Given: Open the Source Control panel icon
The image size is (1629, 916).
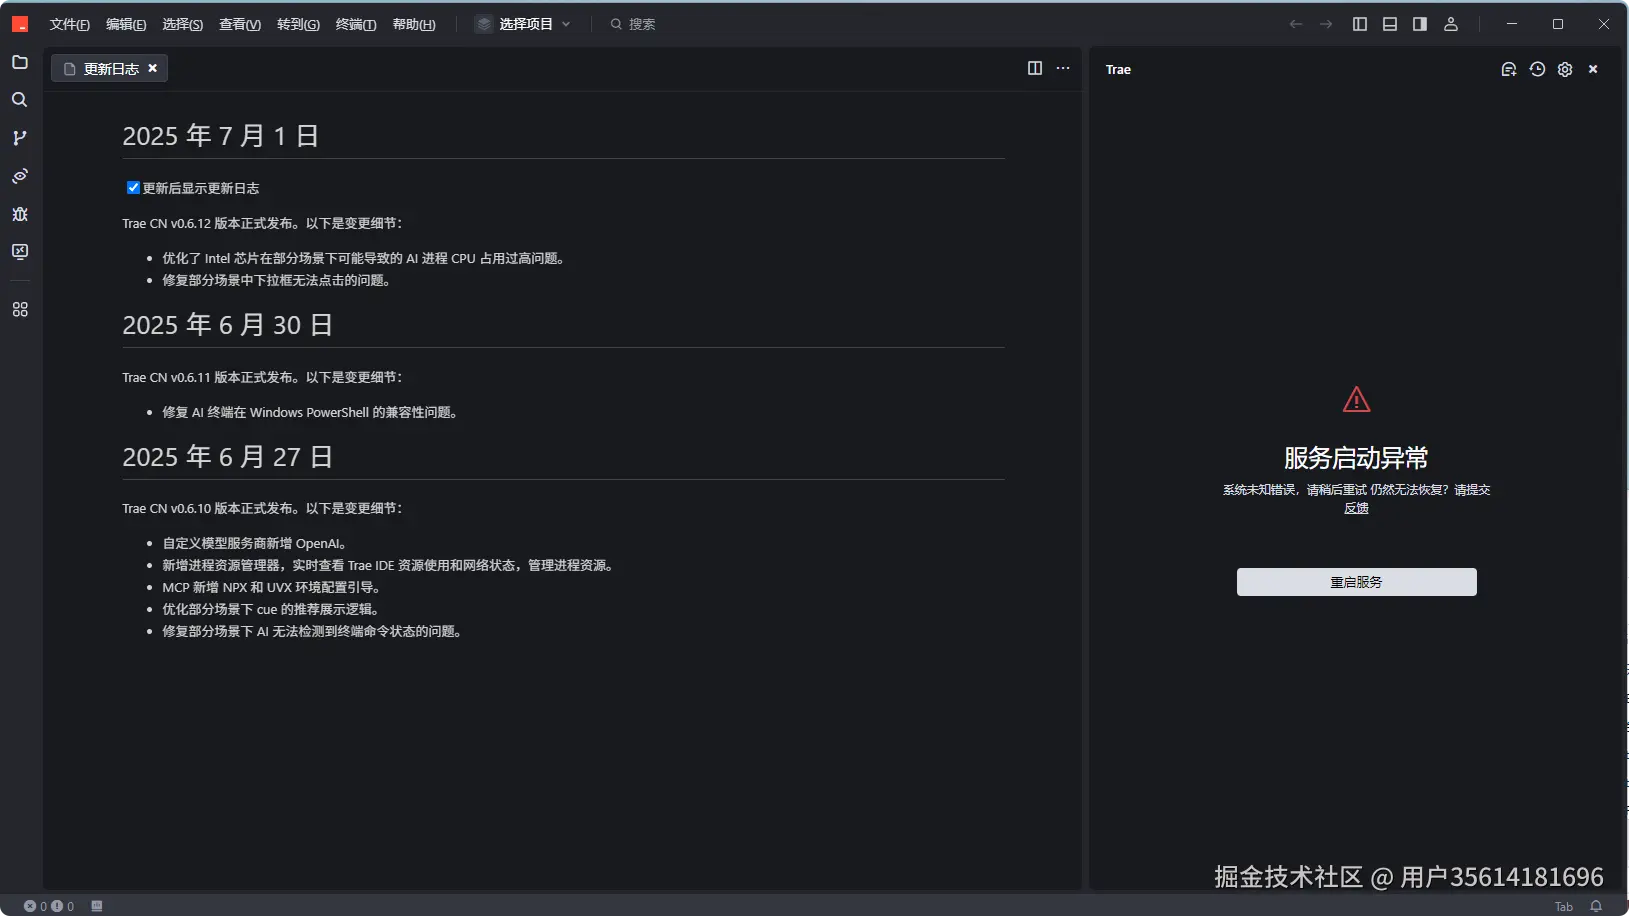Looking at the screenshot, I should tap(19, 138).
